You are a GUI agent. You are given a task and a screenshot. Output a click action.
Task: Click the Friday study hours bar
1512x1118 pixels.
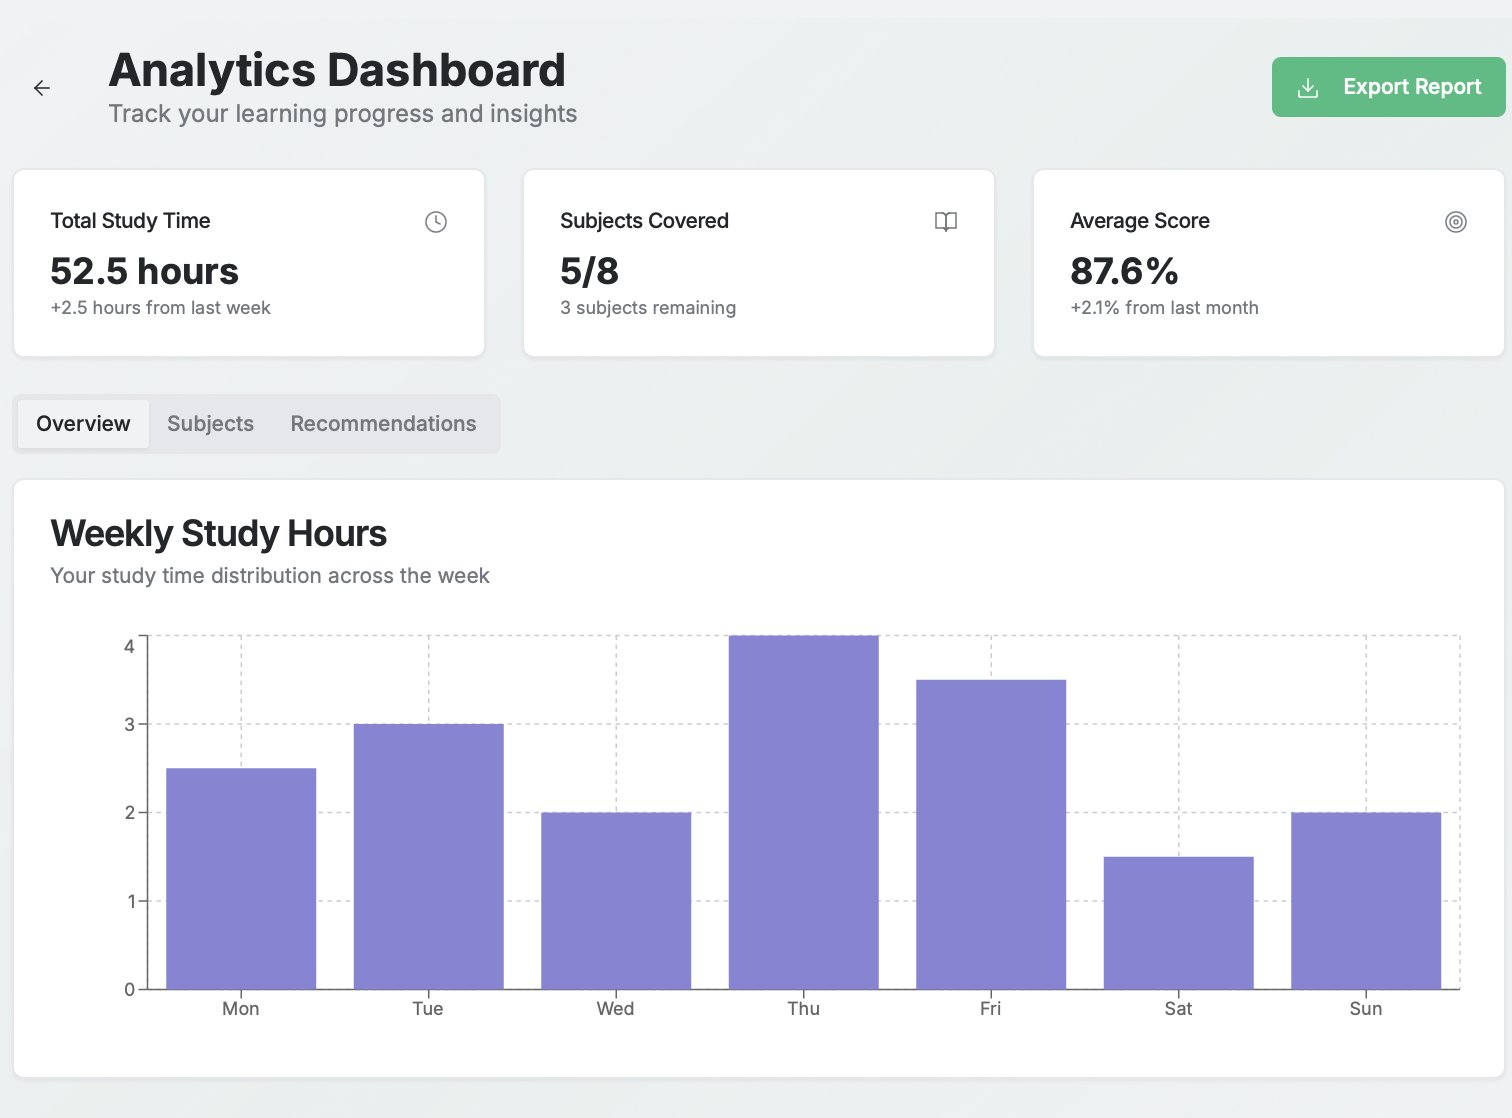tap(991, 835)
